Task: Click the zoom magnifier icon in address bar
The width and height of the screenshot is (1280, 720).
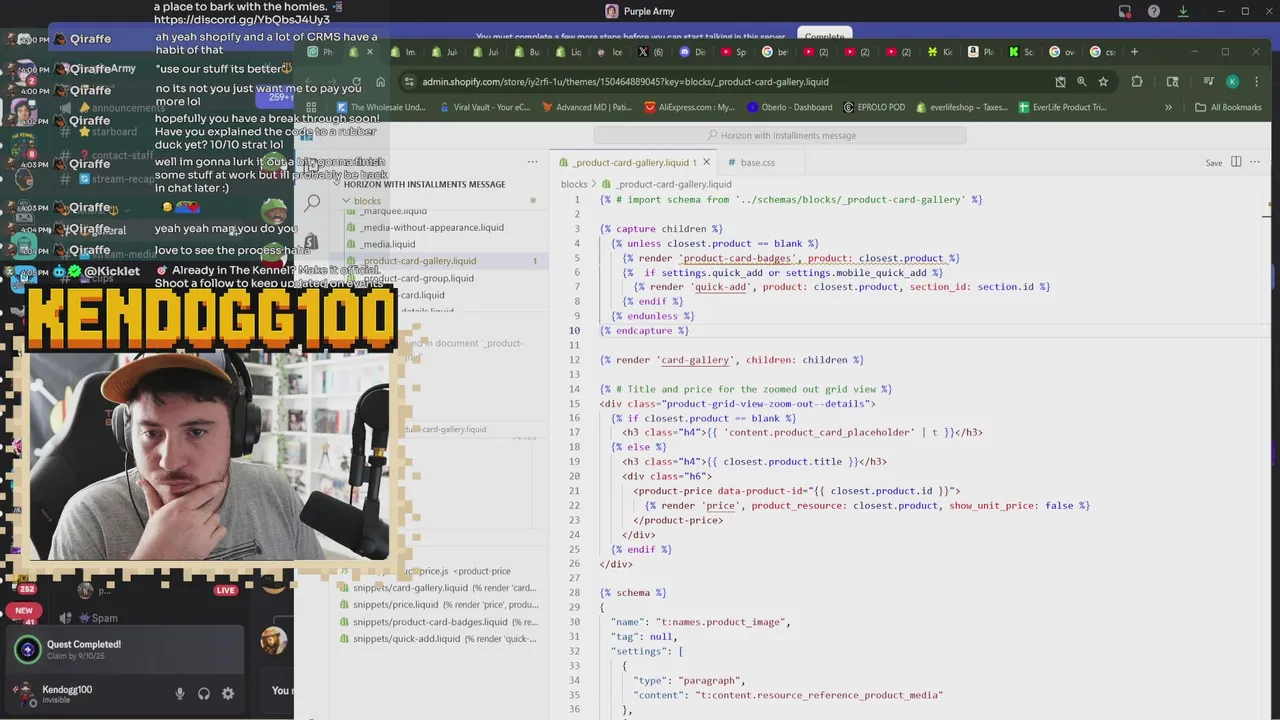Action: coord(1081,82)
